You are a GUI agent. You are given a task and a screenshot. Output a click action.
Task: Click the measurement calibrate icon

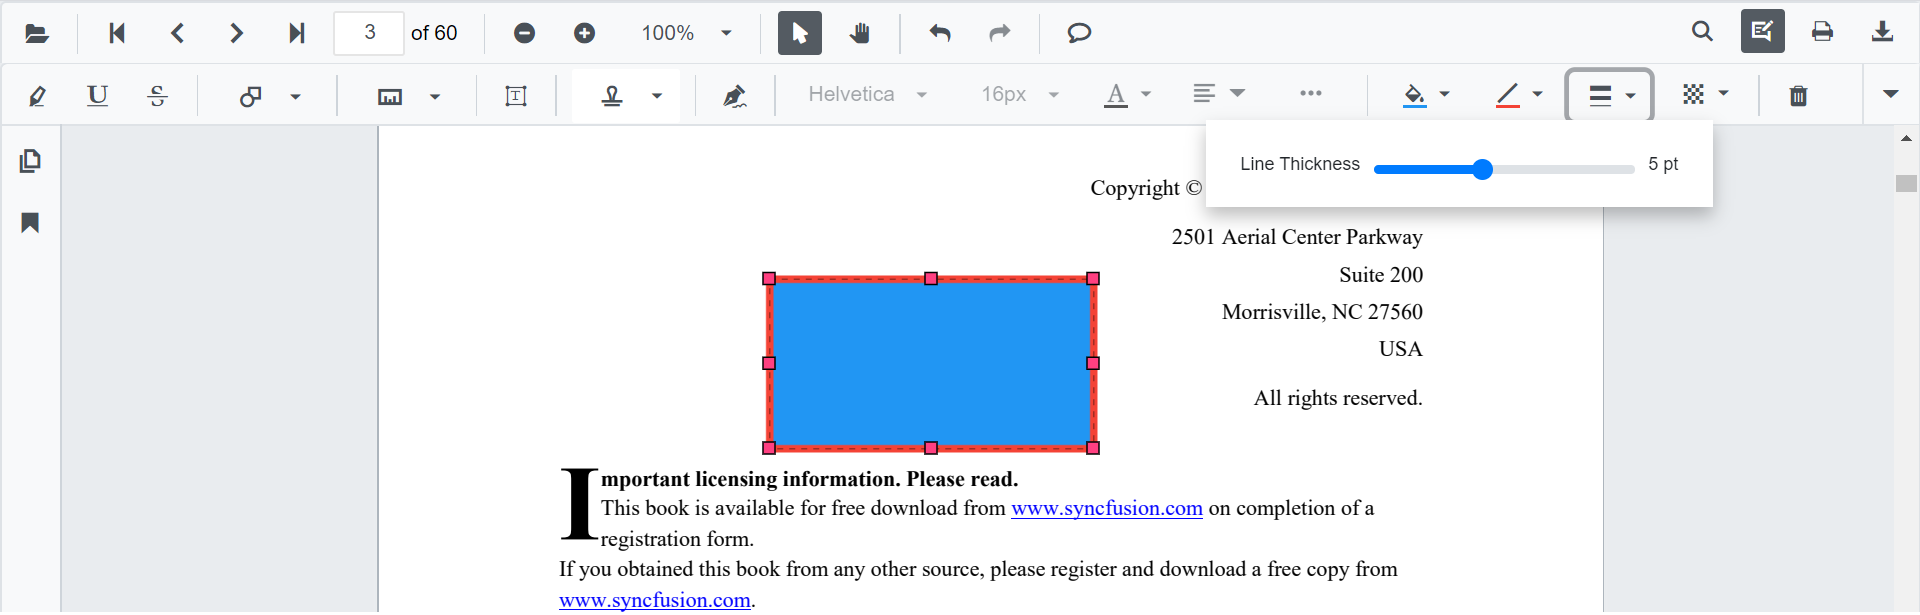click(x=390, y=96)
